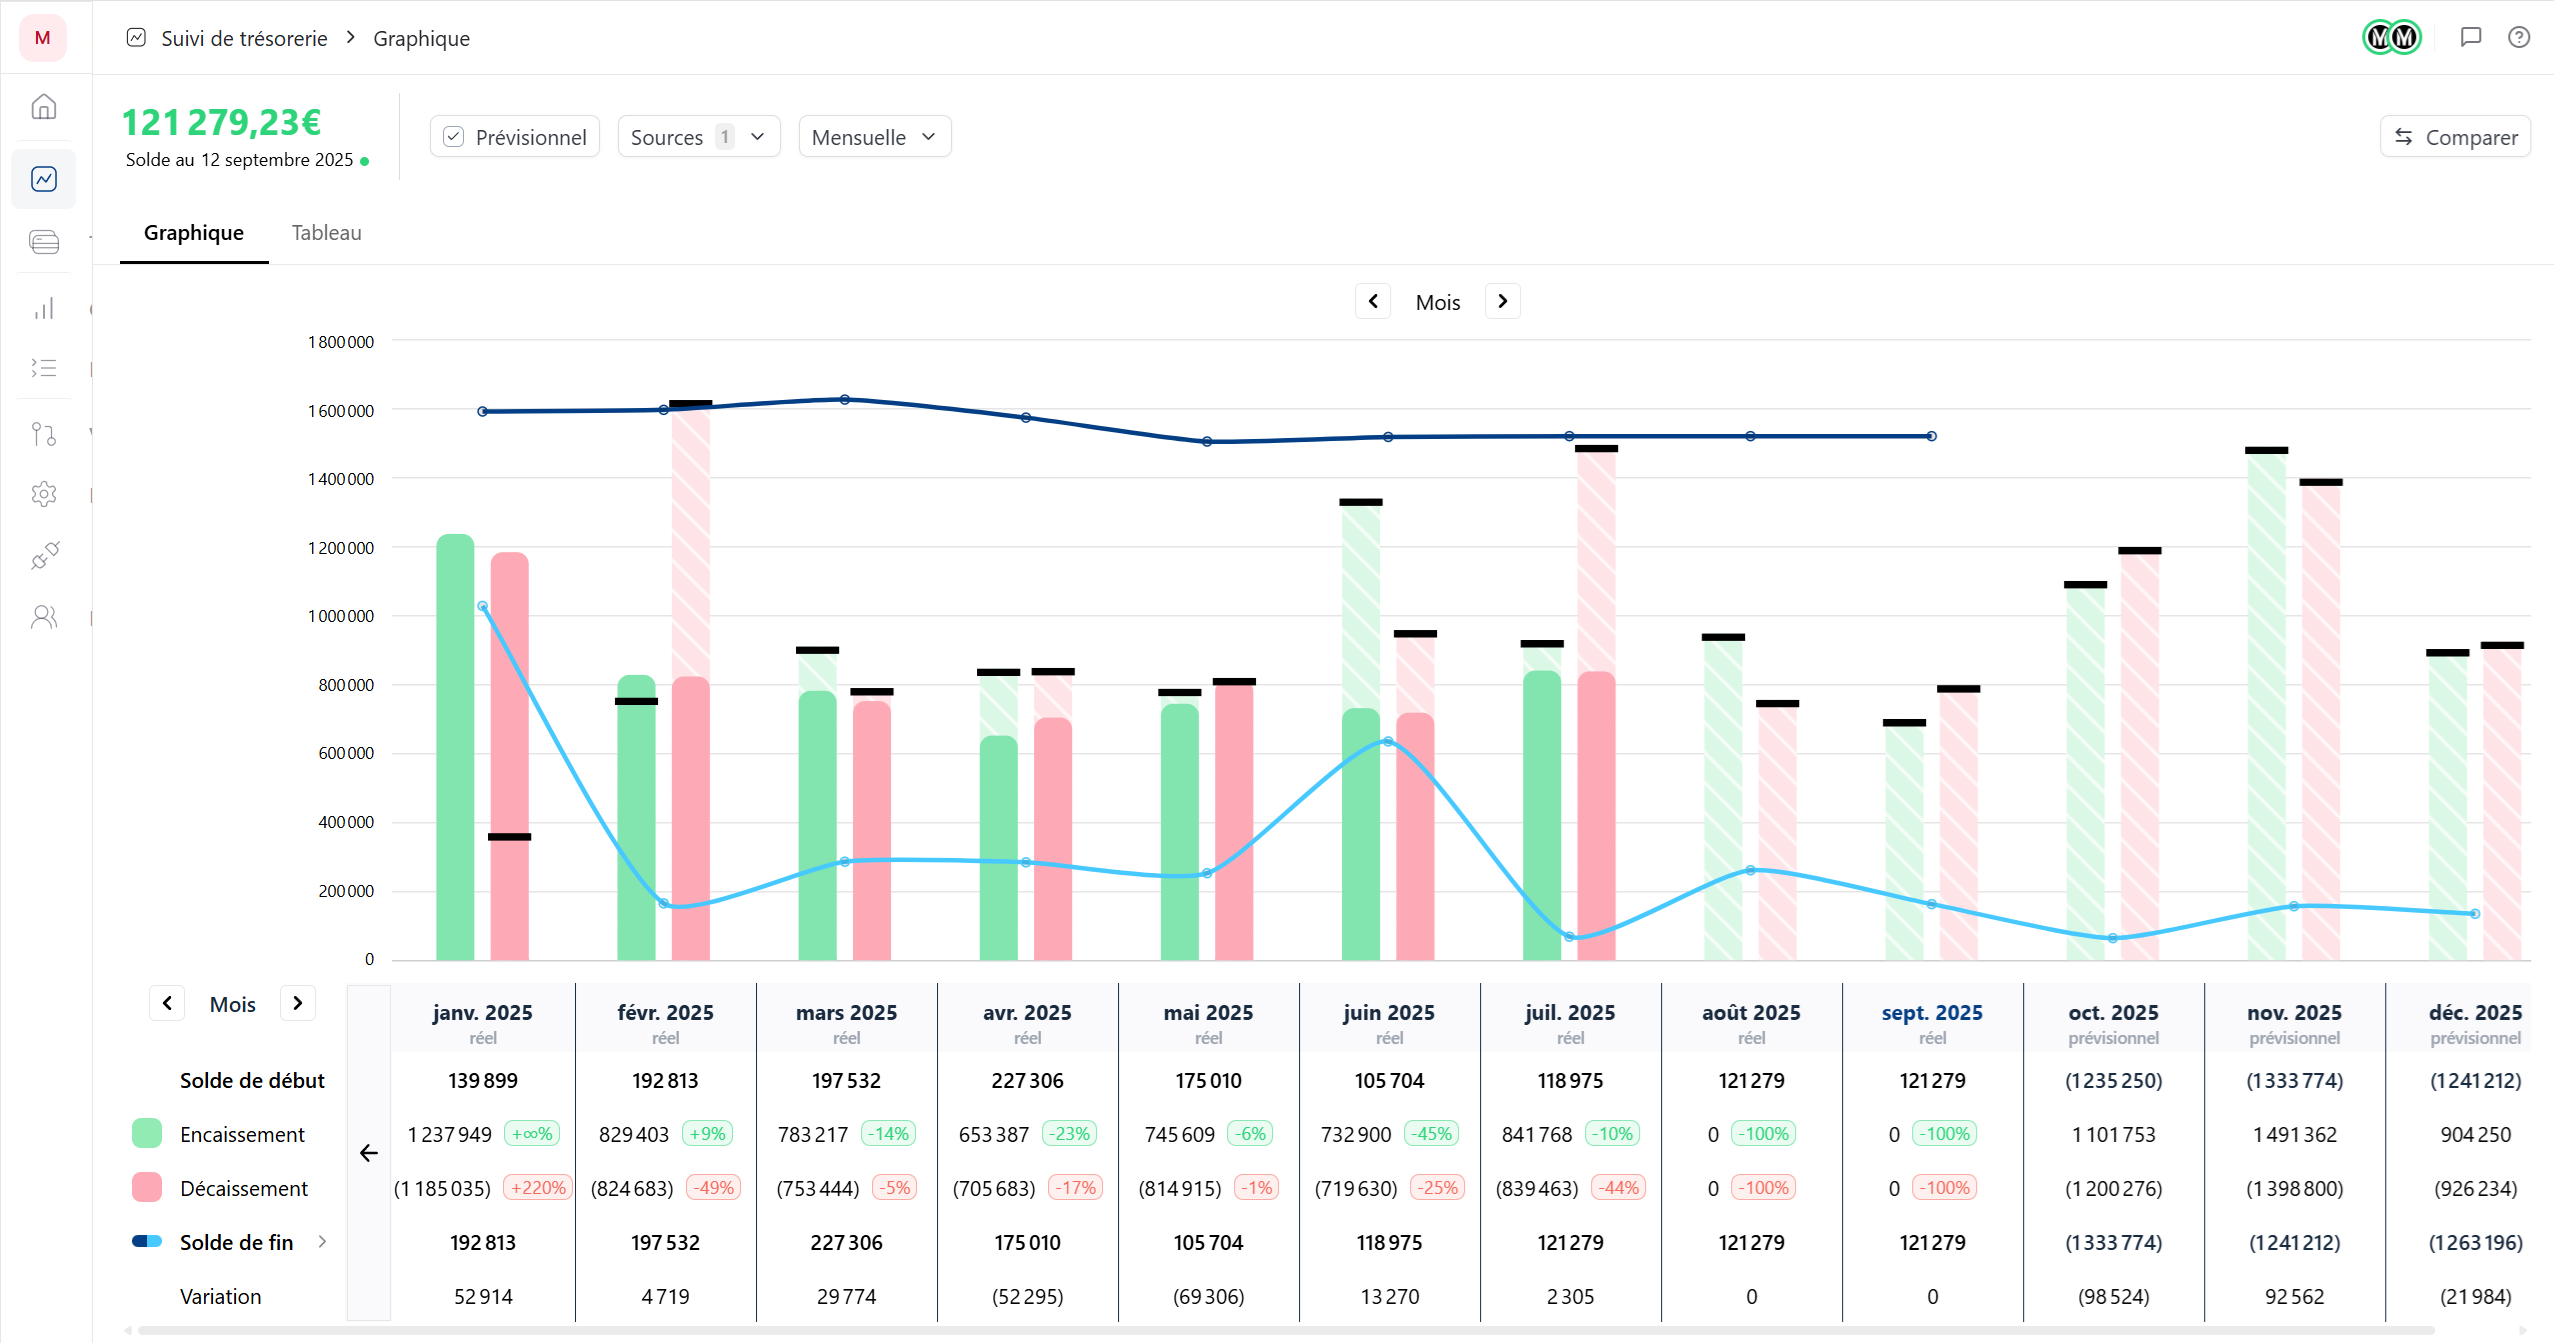Open the treasury chart icon in sidebar
The width and height of the screenshot is (2559, 1343).
44,179
